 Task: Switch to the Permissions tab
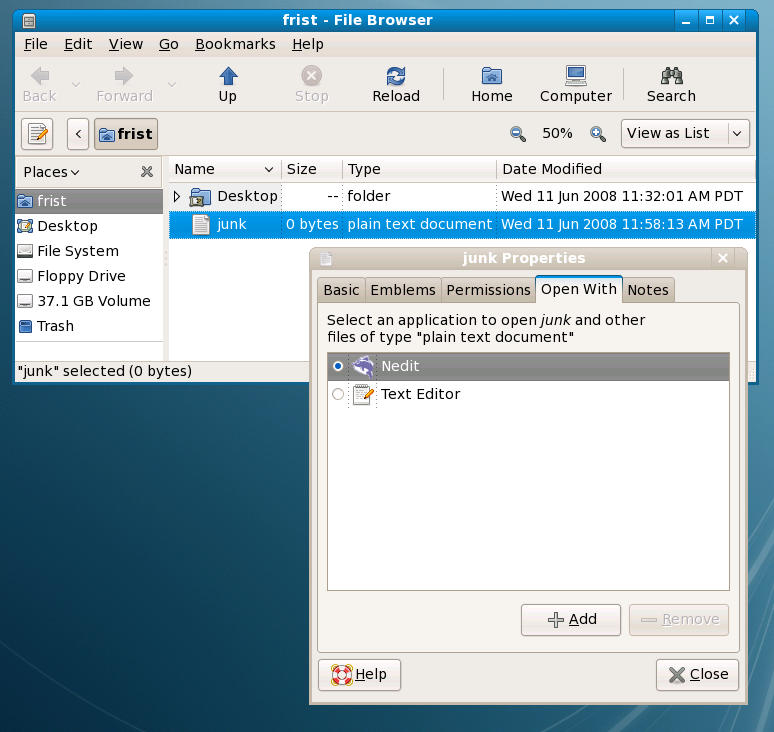tap(488, 290)
